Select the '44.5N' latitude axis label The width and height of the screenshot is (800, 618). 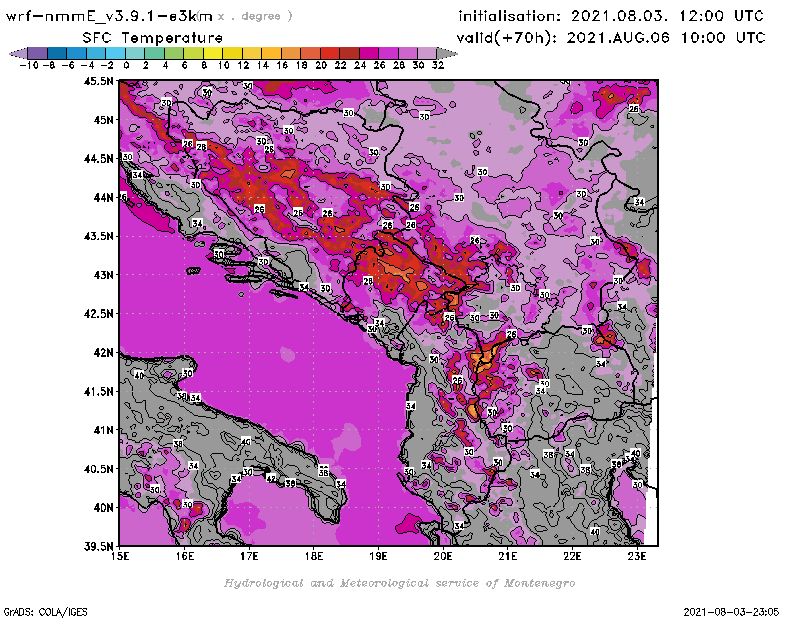coord(98,159)
